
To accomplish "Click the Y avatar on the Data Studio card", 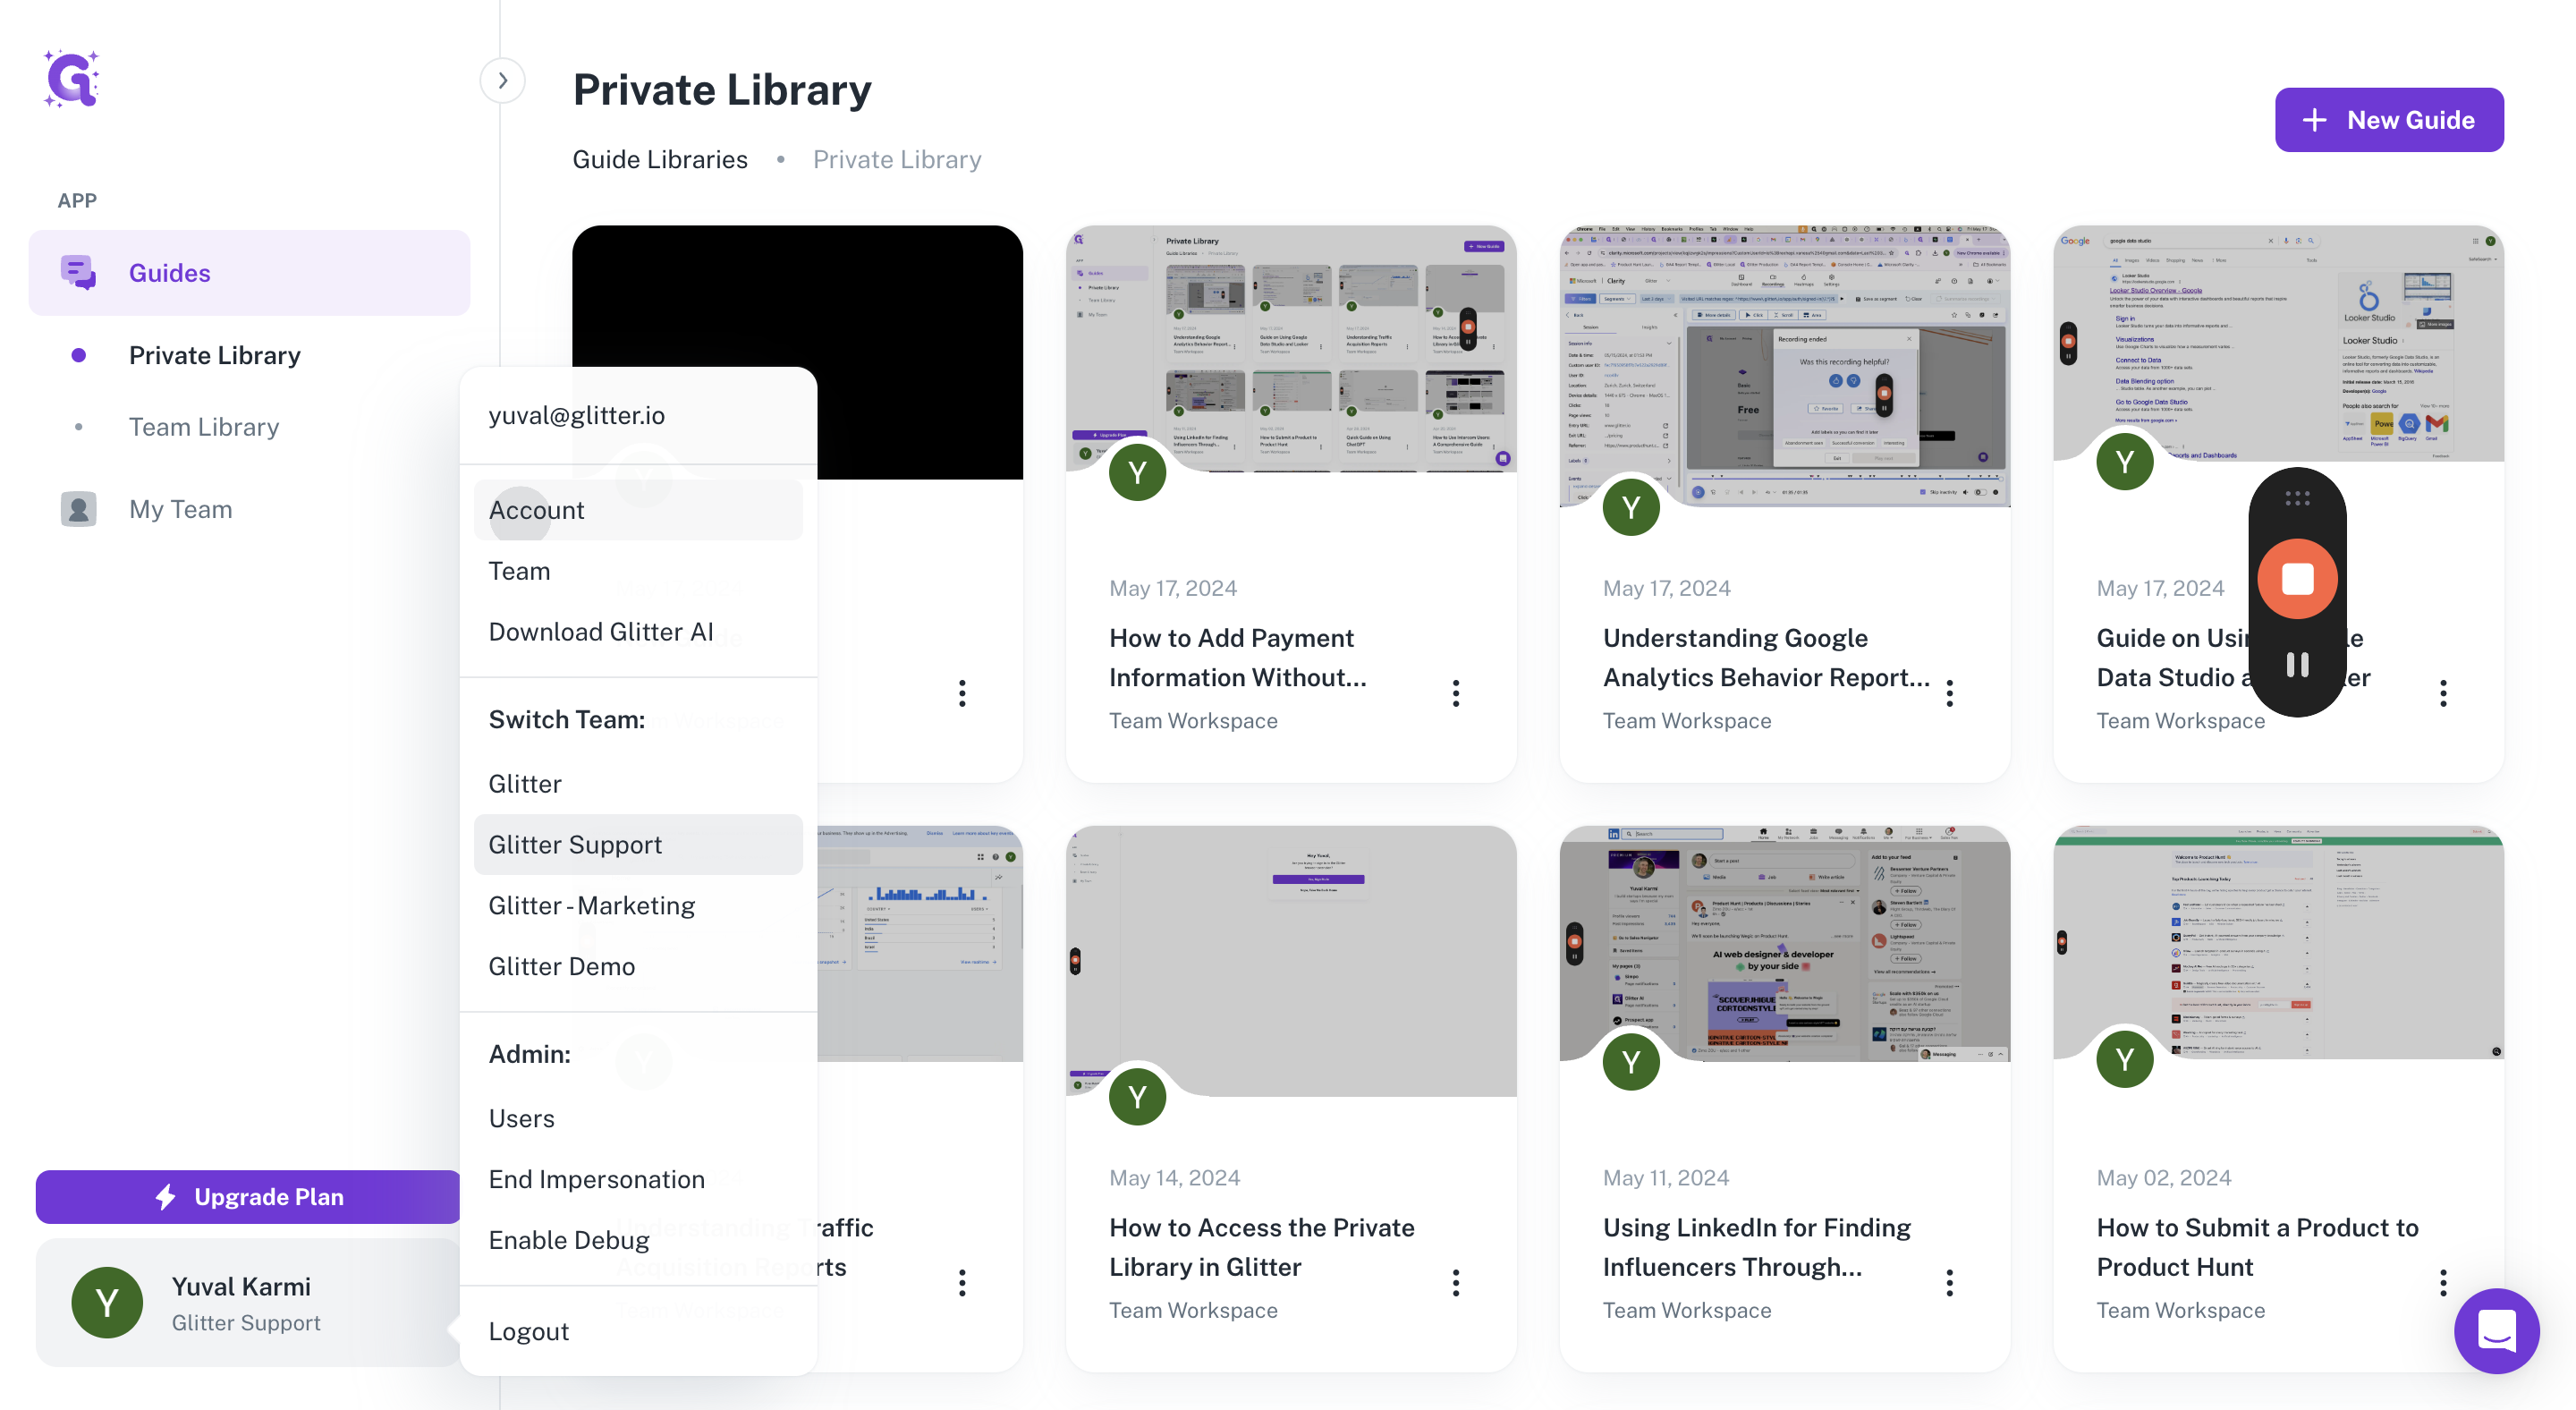I will [x=2125, y=461].
